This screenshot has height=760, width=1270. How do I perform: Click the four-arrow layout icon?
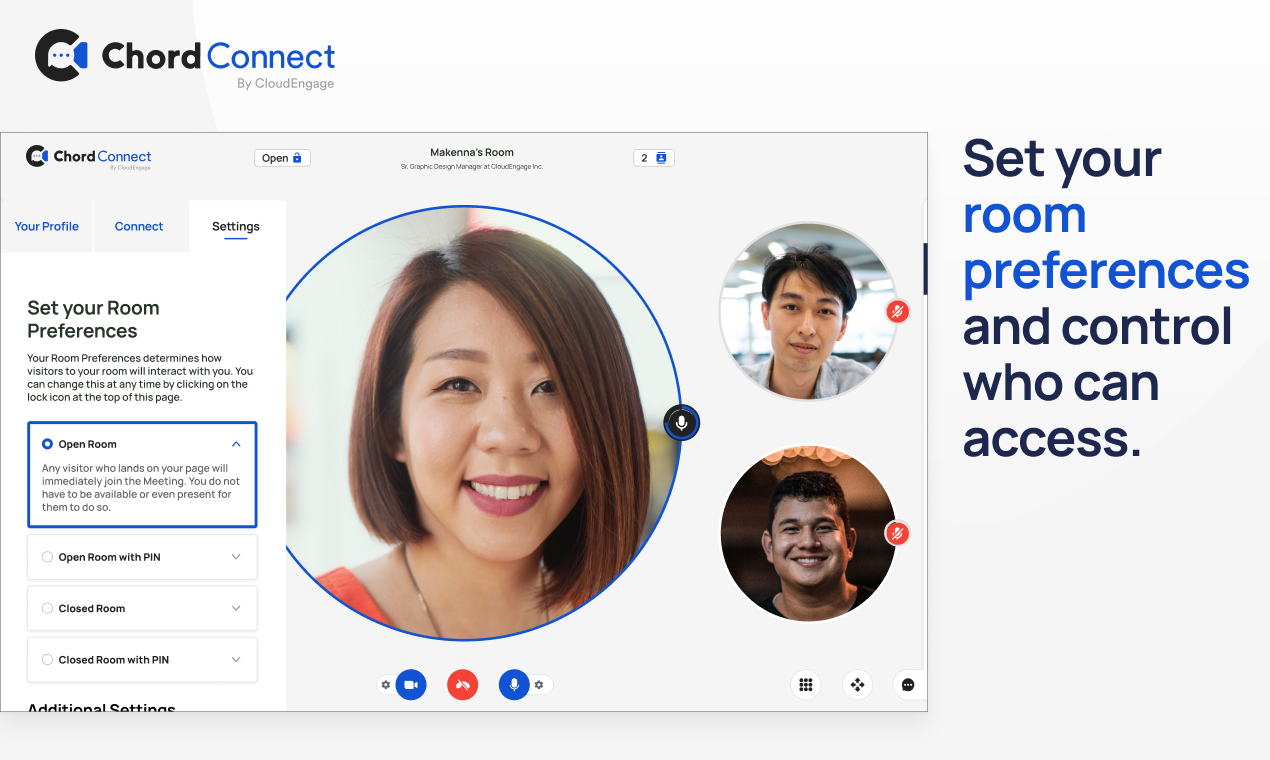(x=857, y=685)
